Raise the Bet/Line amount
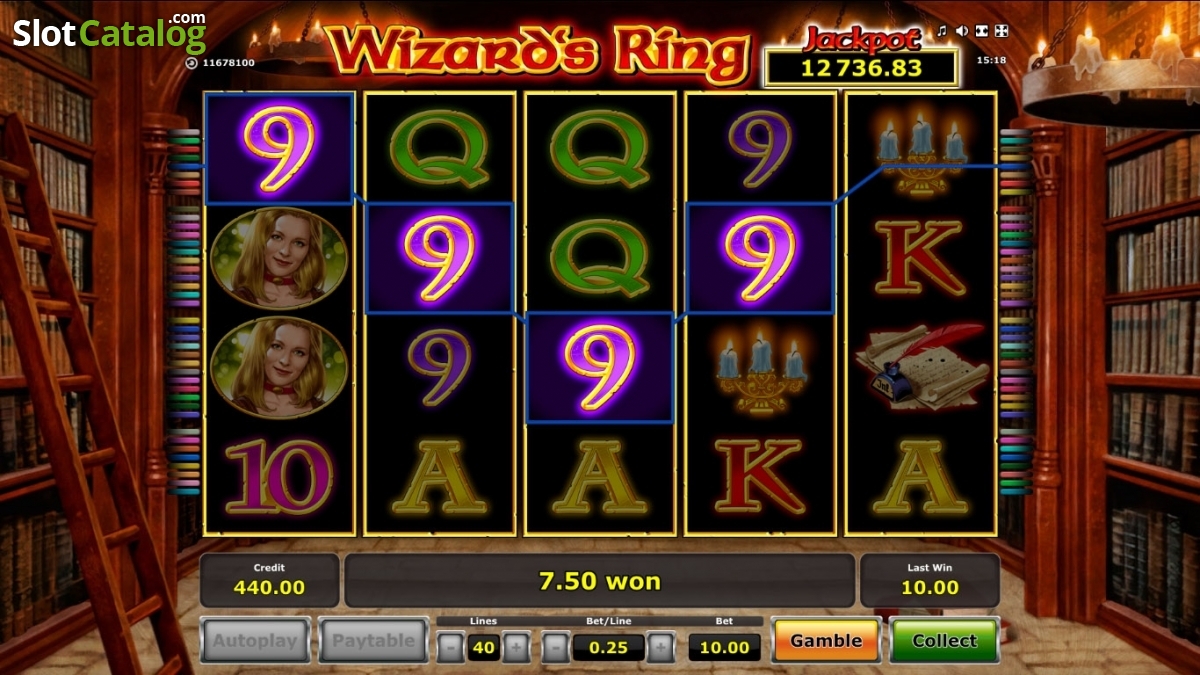The image size is (1200, 675). point(660,648)
